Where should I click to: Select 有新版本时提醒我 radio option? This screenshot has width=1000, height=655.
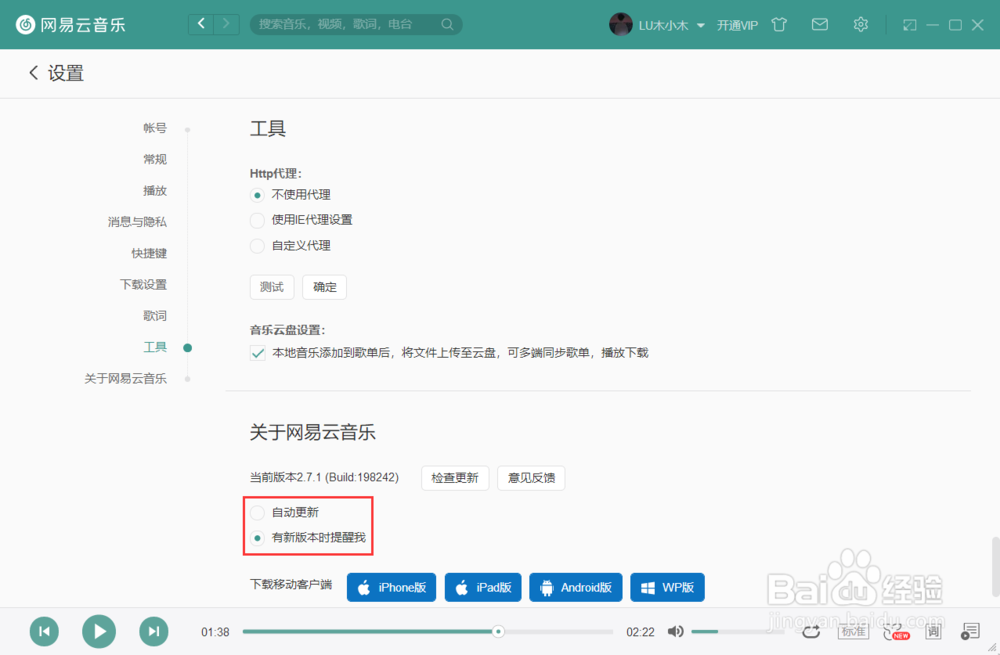click(257, 538)
